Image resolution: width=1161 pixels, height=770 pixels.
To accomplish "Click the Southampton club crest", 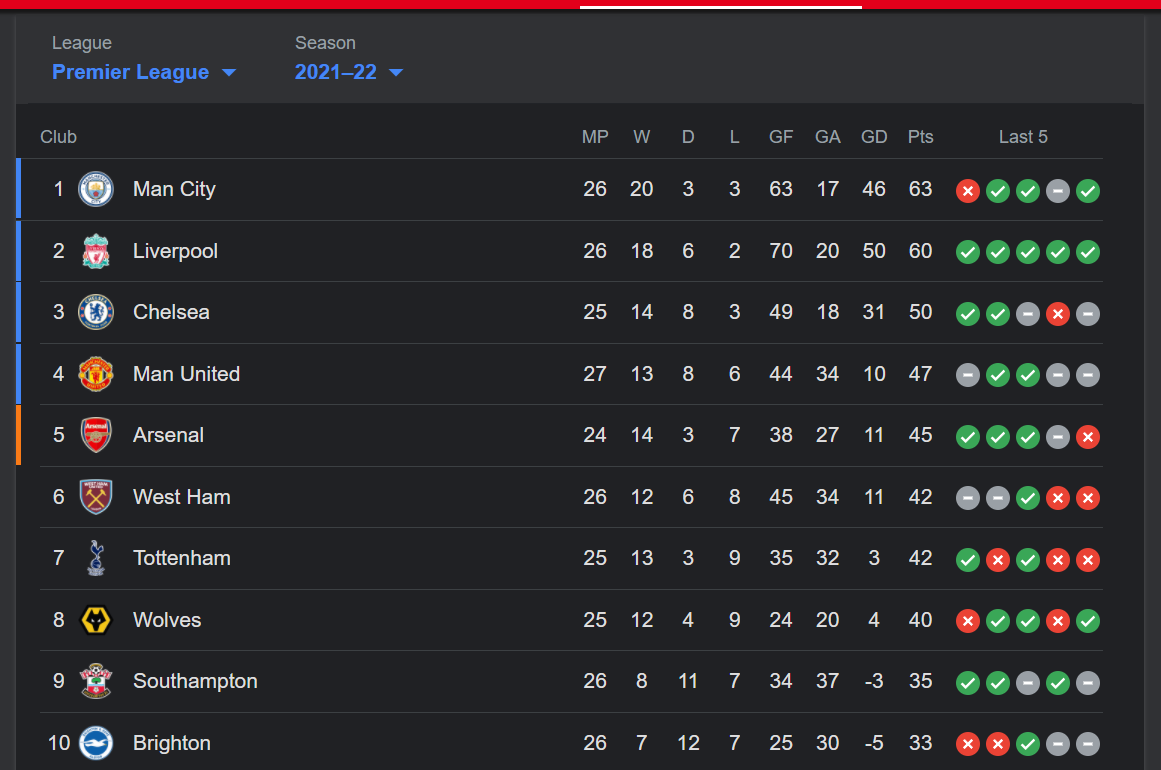I will tap(96, 681).
